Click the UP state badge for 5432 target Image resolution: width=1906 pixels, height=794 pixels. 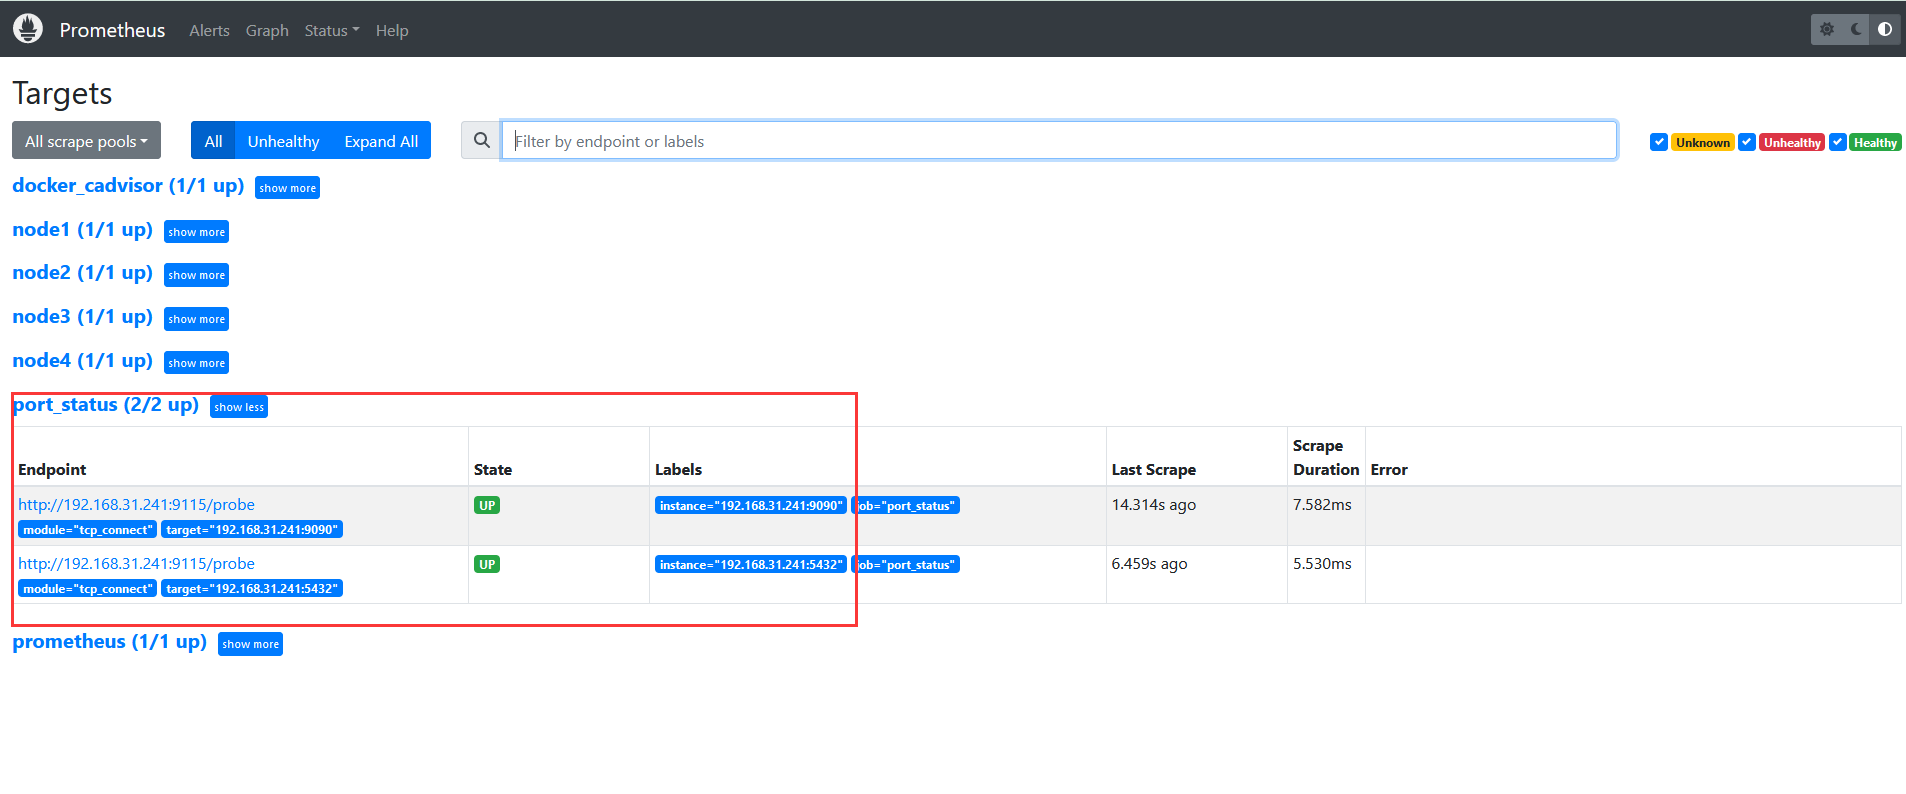[x=487, y=564]
